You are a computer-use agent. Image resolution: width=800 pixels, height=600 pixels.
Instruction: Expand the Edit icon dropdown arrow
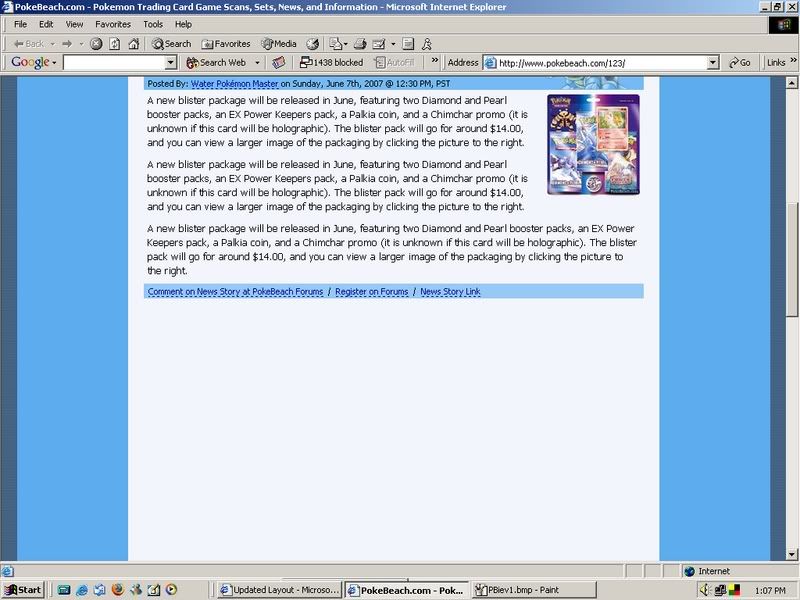[x=393, y=44]
